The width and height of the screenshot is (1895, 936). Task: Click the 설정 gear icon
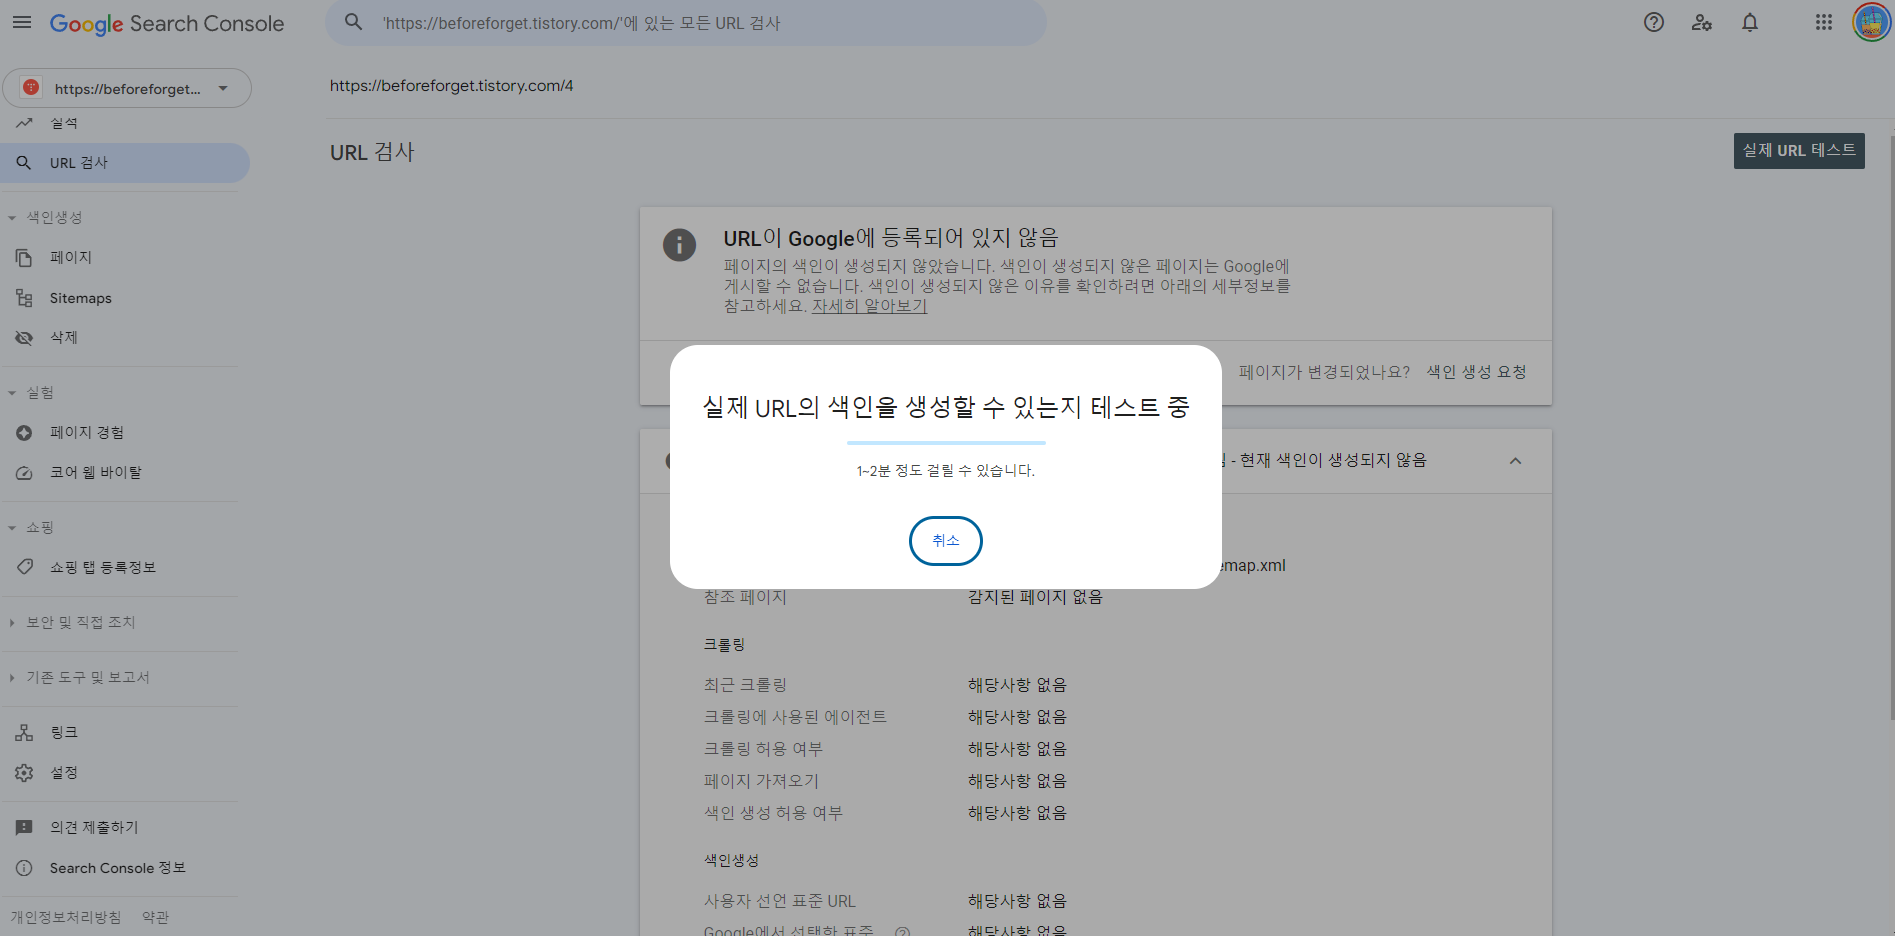tap(24, 773)
